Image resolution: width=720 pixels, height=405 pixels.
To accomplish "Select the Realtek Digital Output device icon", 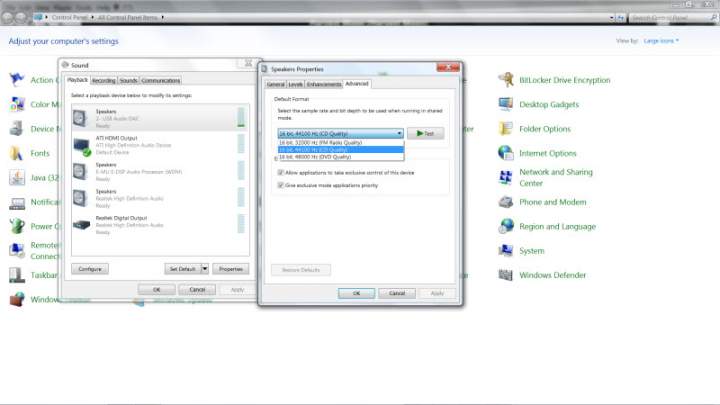I will [x=81, y=225].
